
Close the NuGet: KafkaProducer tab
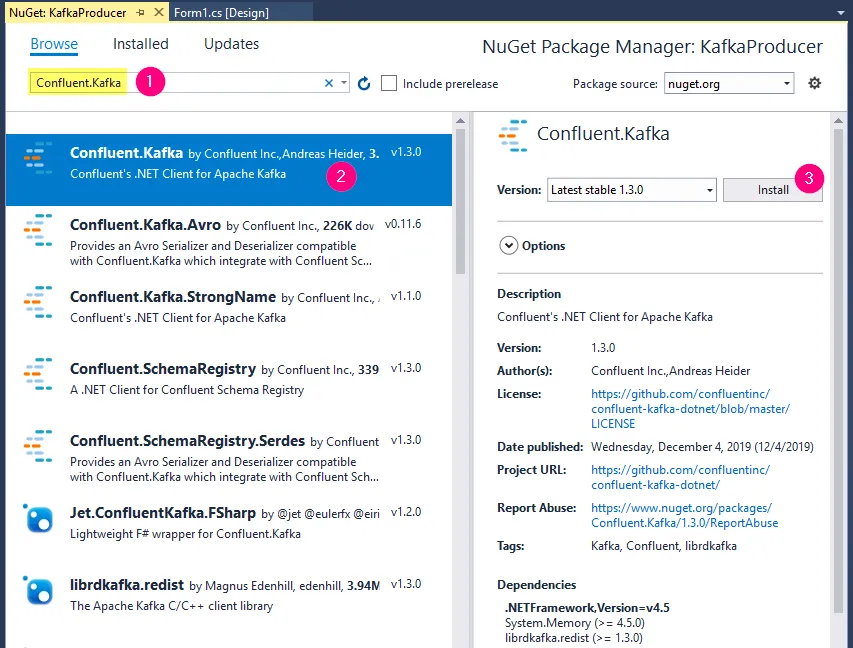click(x=159, y=12)
